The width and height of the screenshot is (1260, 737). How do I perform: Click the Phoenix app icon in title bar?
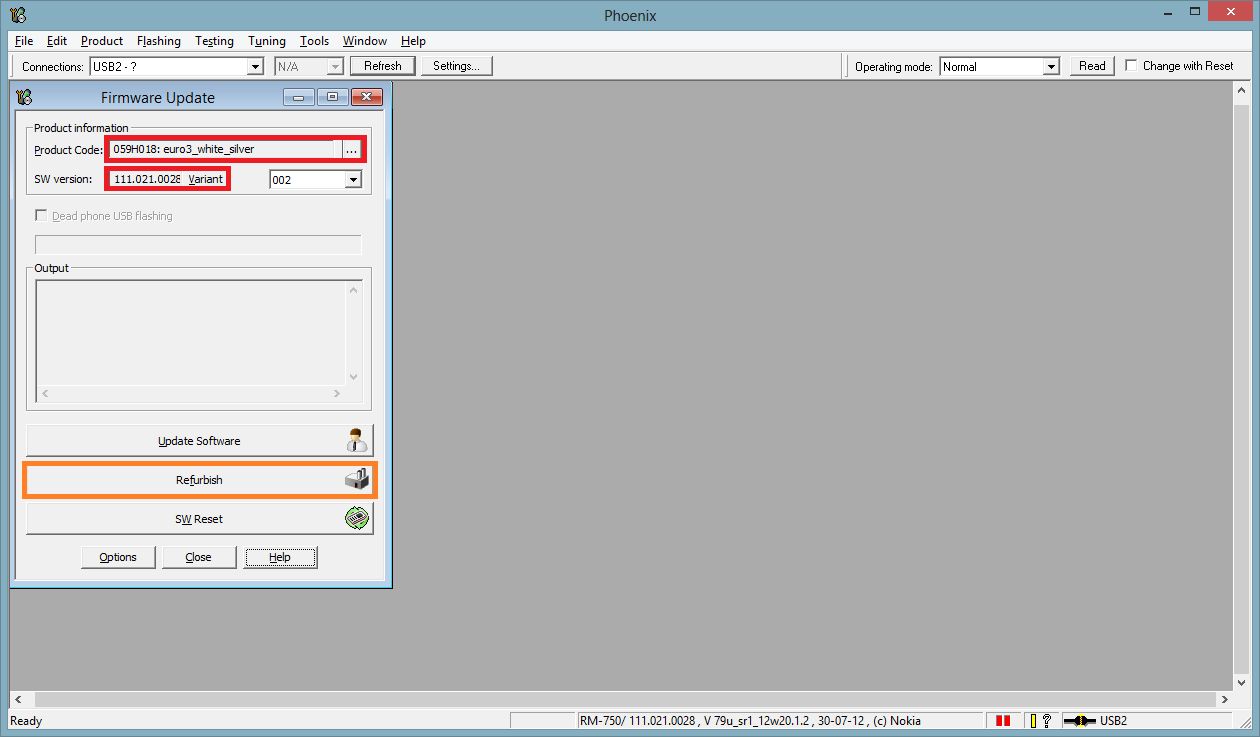(19, 15)
